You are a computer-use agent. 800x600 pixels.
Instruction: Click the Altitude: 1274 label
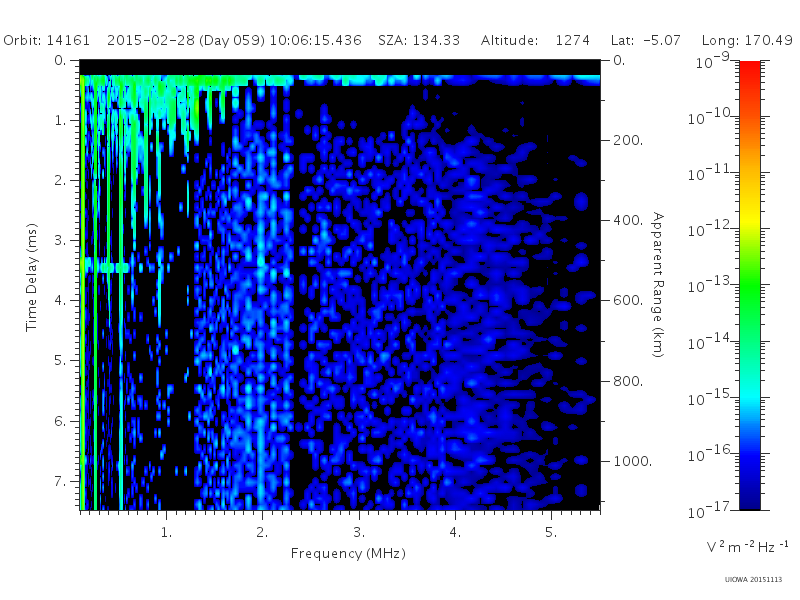point(535,40)
